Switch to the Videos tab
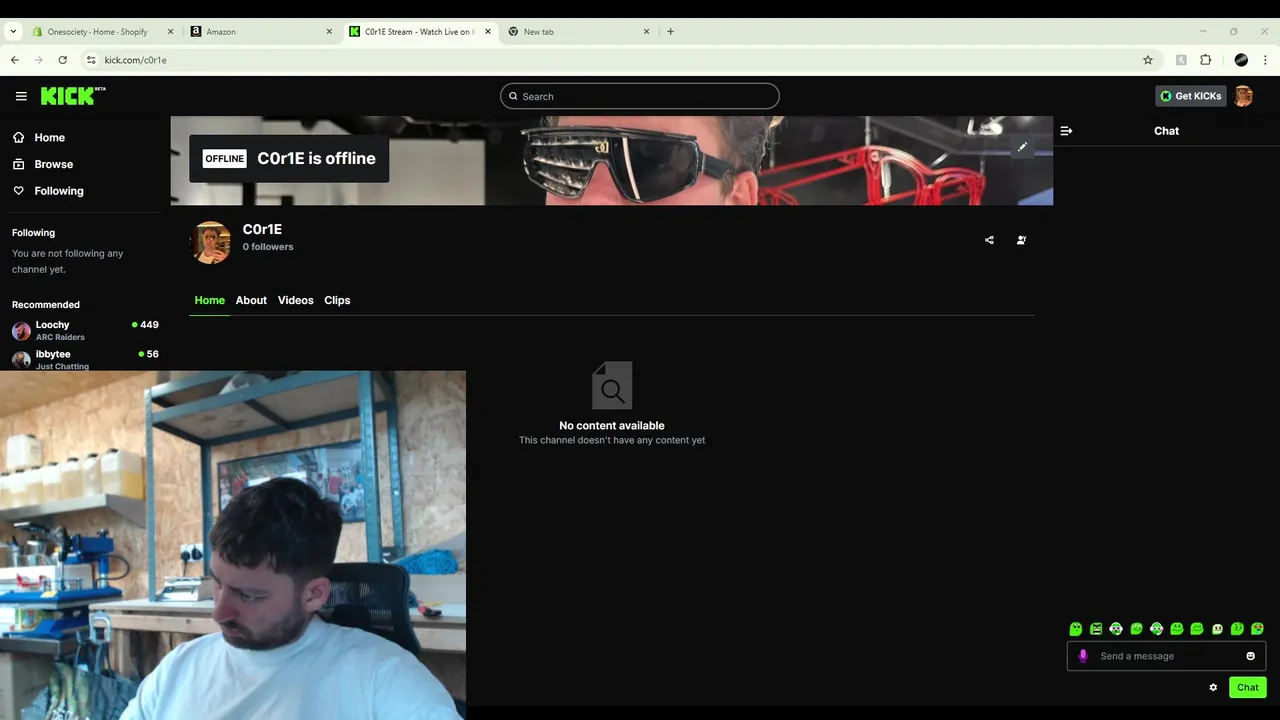Viewport: 1280px width, 720px height. click(295, 300)
